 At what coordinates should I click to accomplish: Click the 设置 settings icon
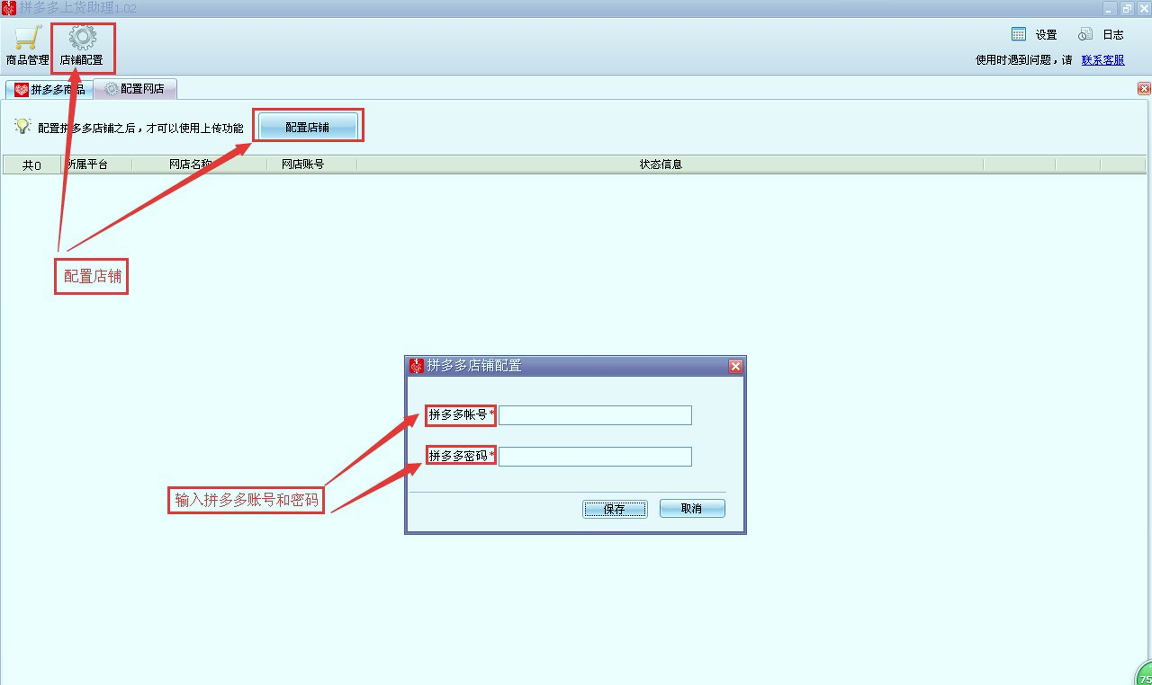coord(1018,35)
